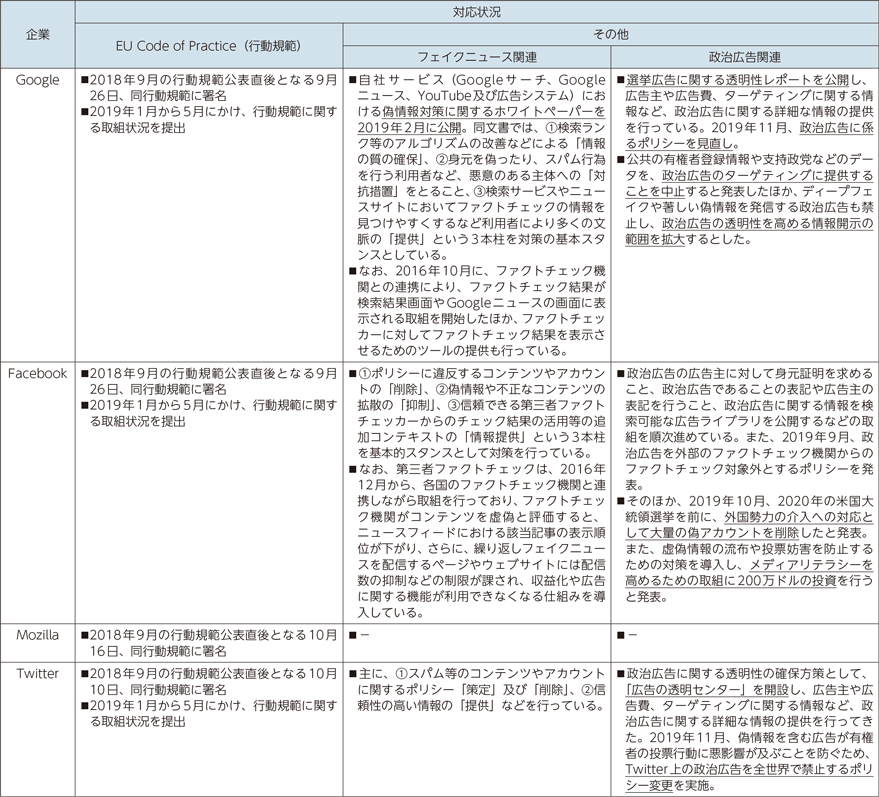Screen dimensions: 879x797
Task: Click Facebook's ①ポリシーに違反するコンテンツ paragraph
Action: click(477, 413)
